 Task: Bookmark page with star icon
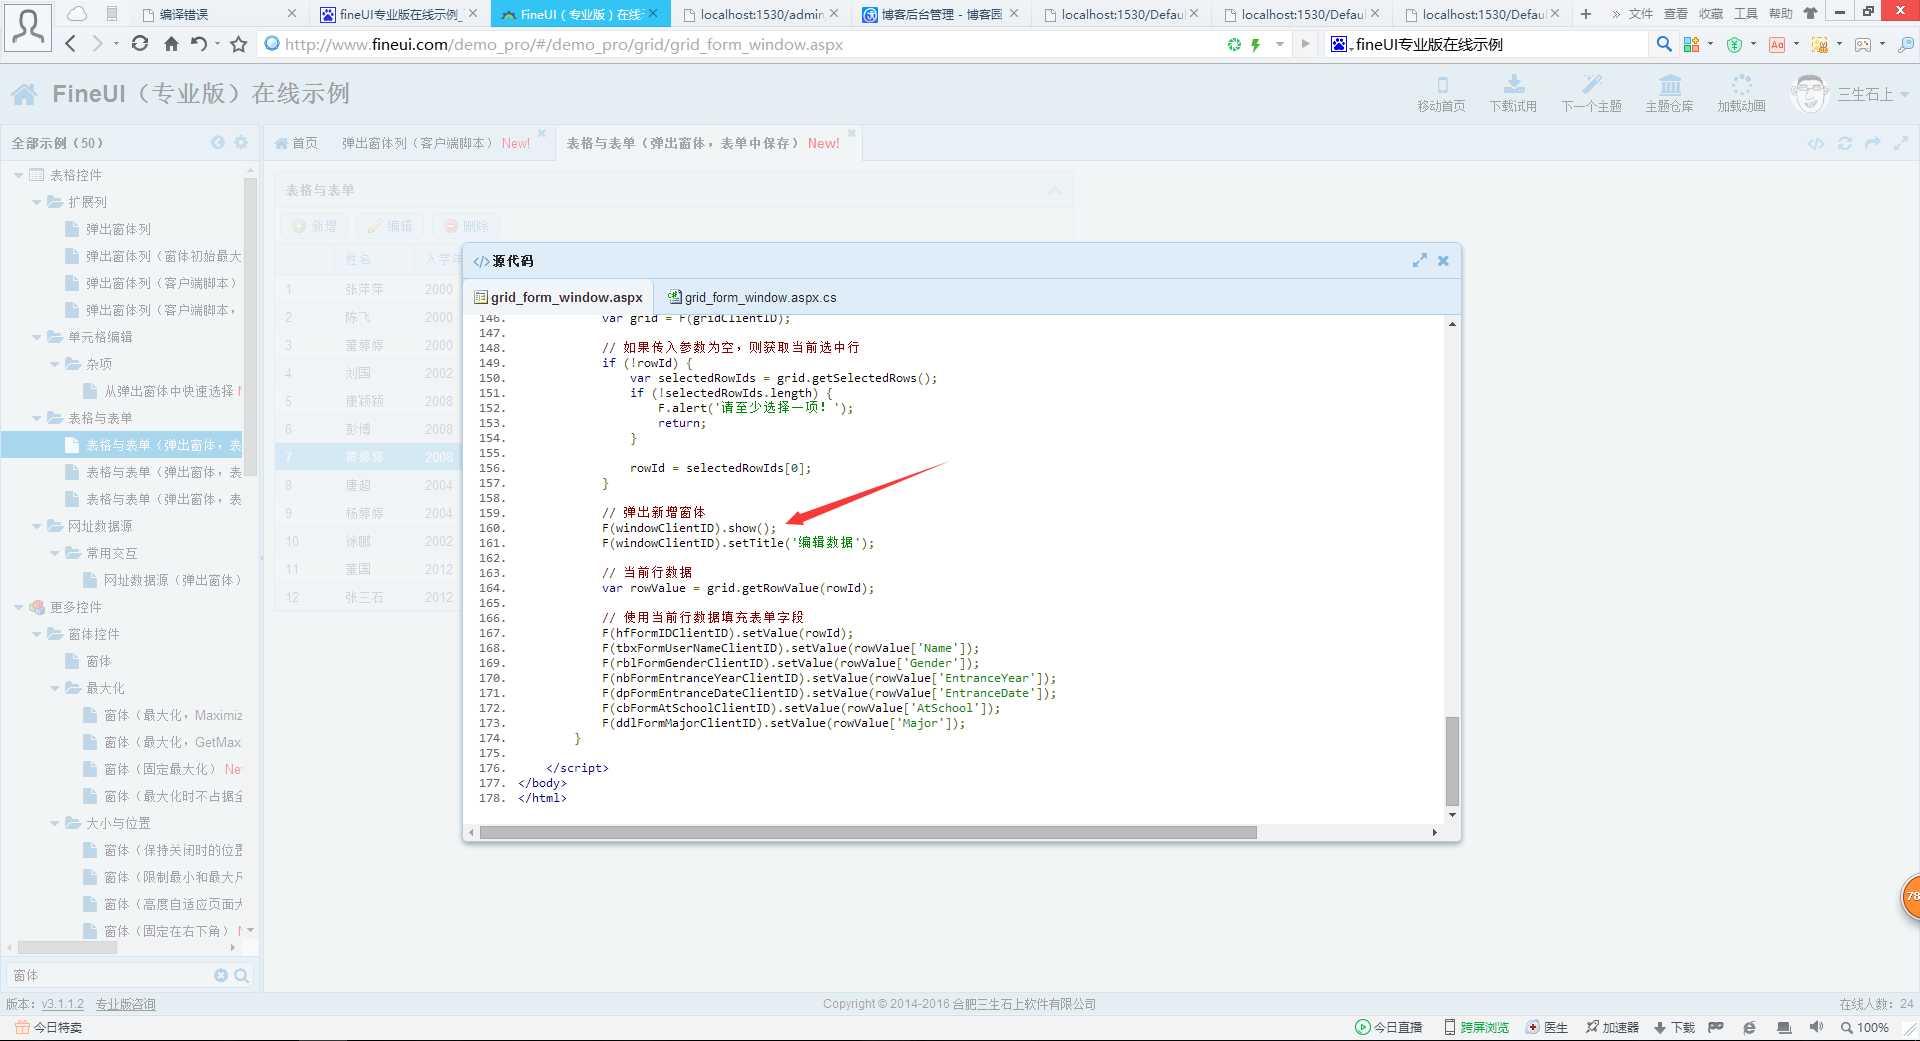[x=238, y=44]
